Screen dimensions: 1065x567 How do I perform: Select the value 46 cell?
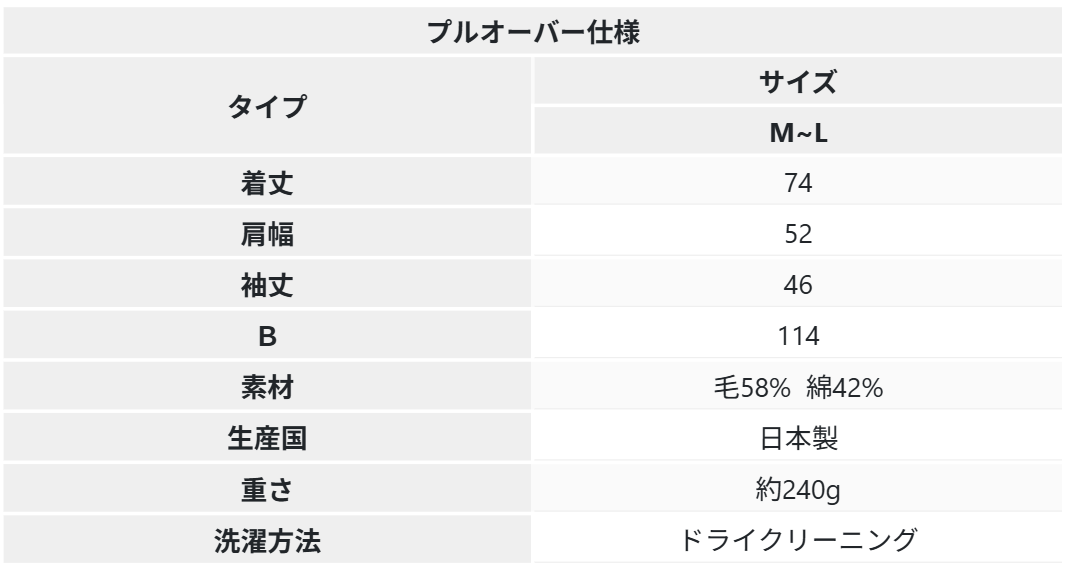point(797,285)
